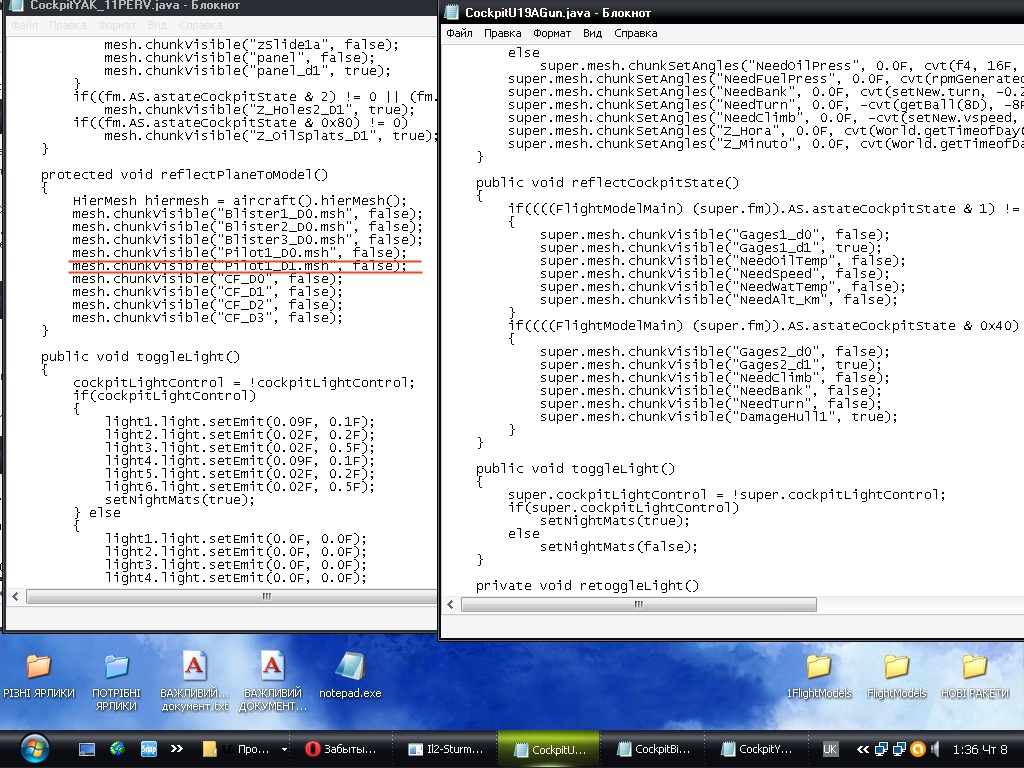Open the FlightModels desktop folder
This screenshot has width=1024, height=768.
pos(897,675)
